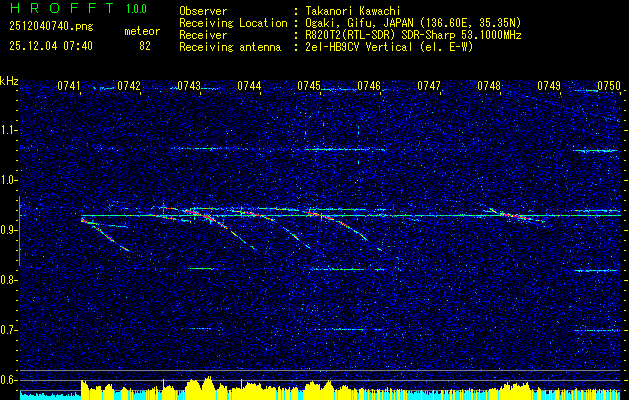Image resolution: width=629 pixels, height=400 pixels.
Task: Click the 0748 time marker
Action: (489, 86)
